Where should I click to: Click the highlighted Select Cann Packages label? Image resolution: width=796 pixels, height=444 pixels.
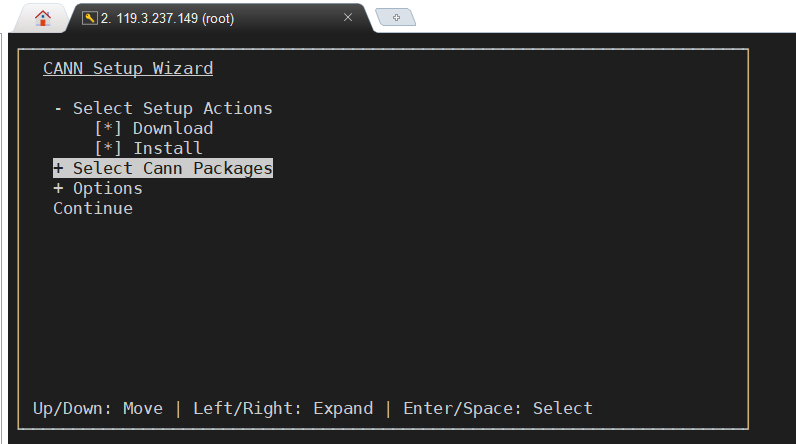point(173,168)
